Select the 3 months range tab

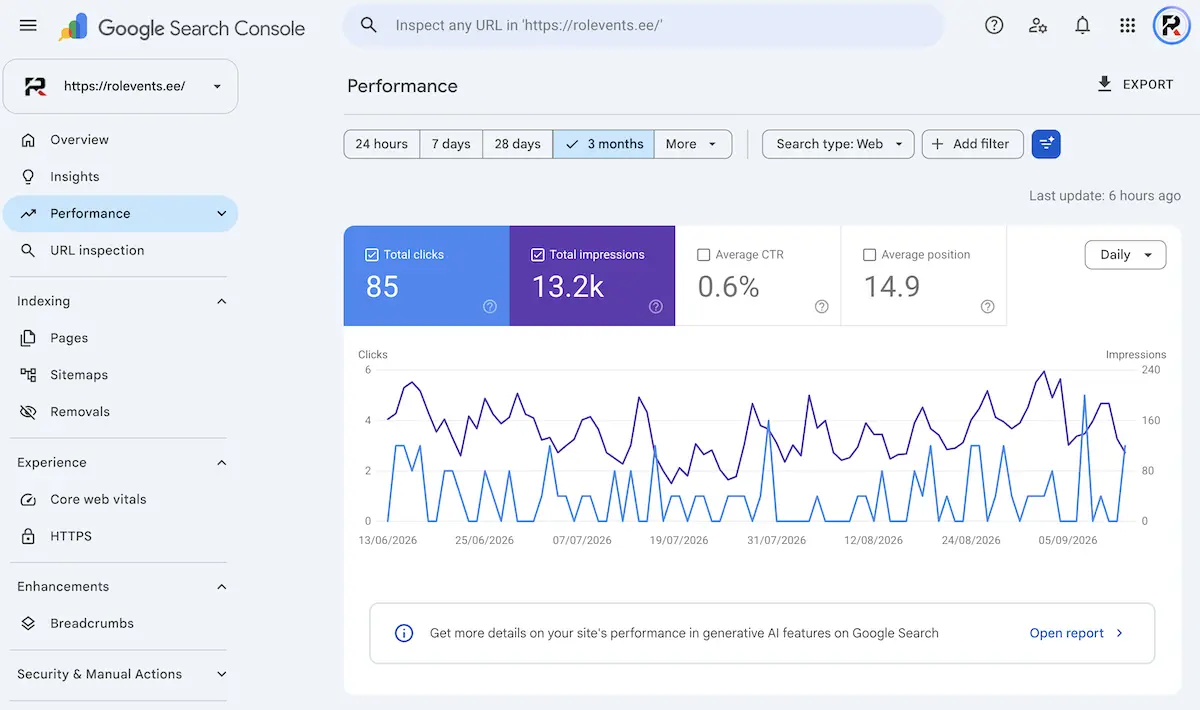point(604,144)
